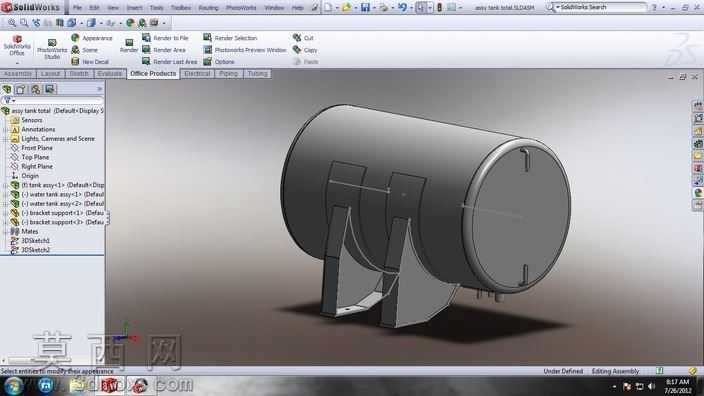The image size is (704, 396).
Task: Click Zoom to Area icon
Action: (x=24, y=22)
